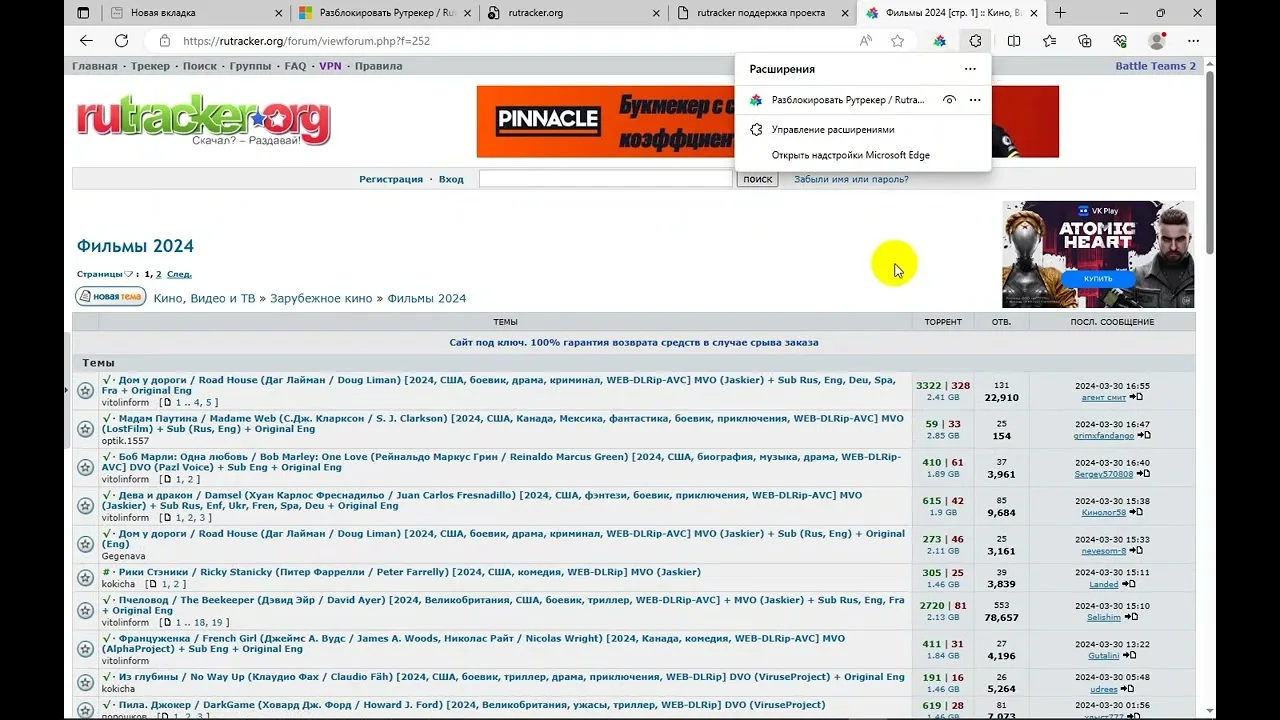View site information lock icon

click(164, 41)
